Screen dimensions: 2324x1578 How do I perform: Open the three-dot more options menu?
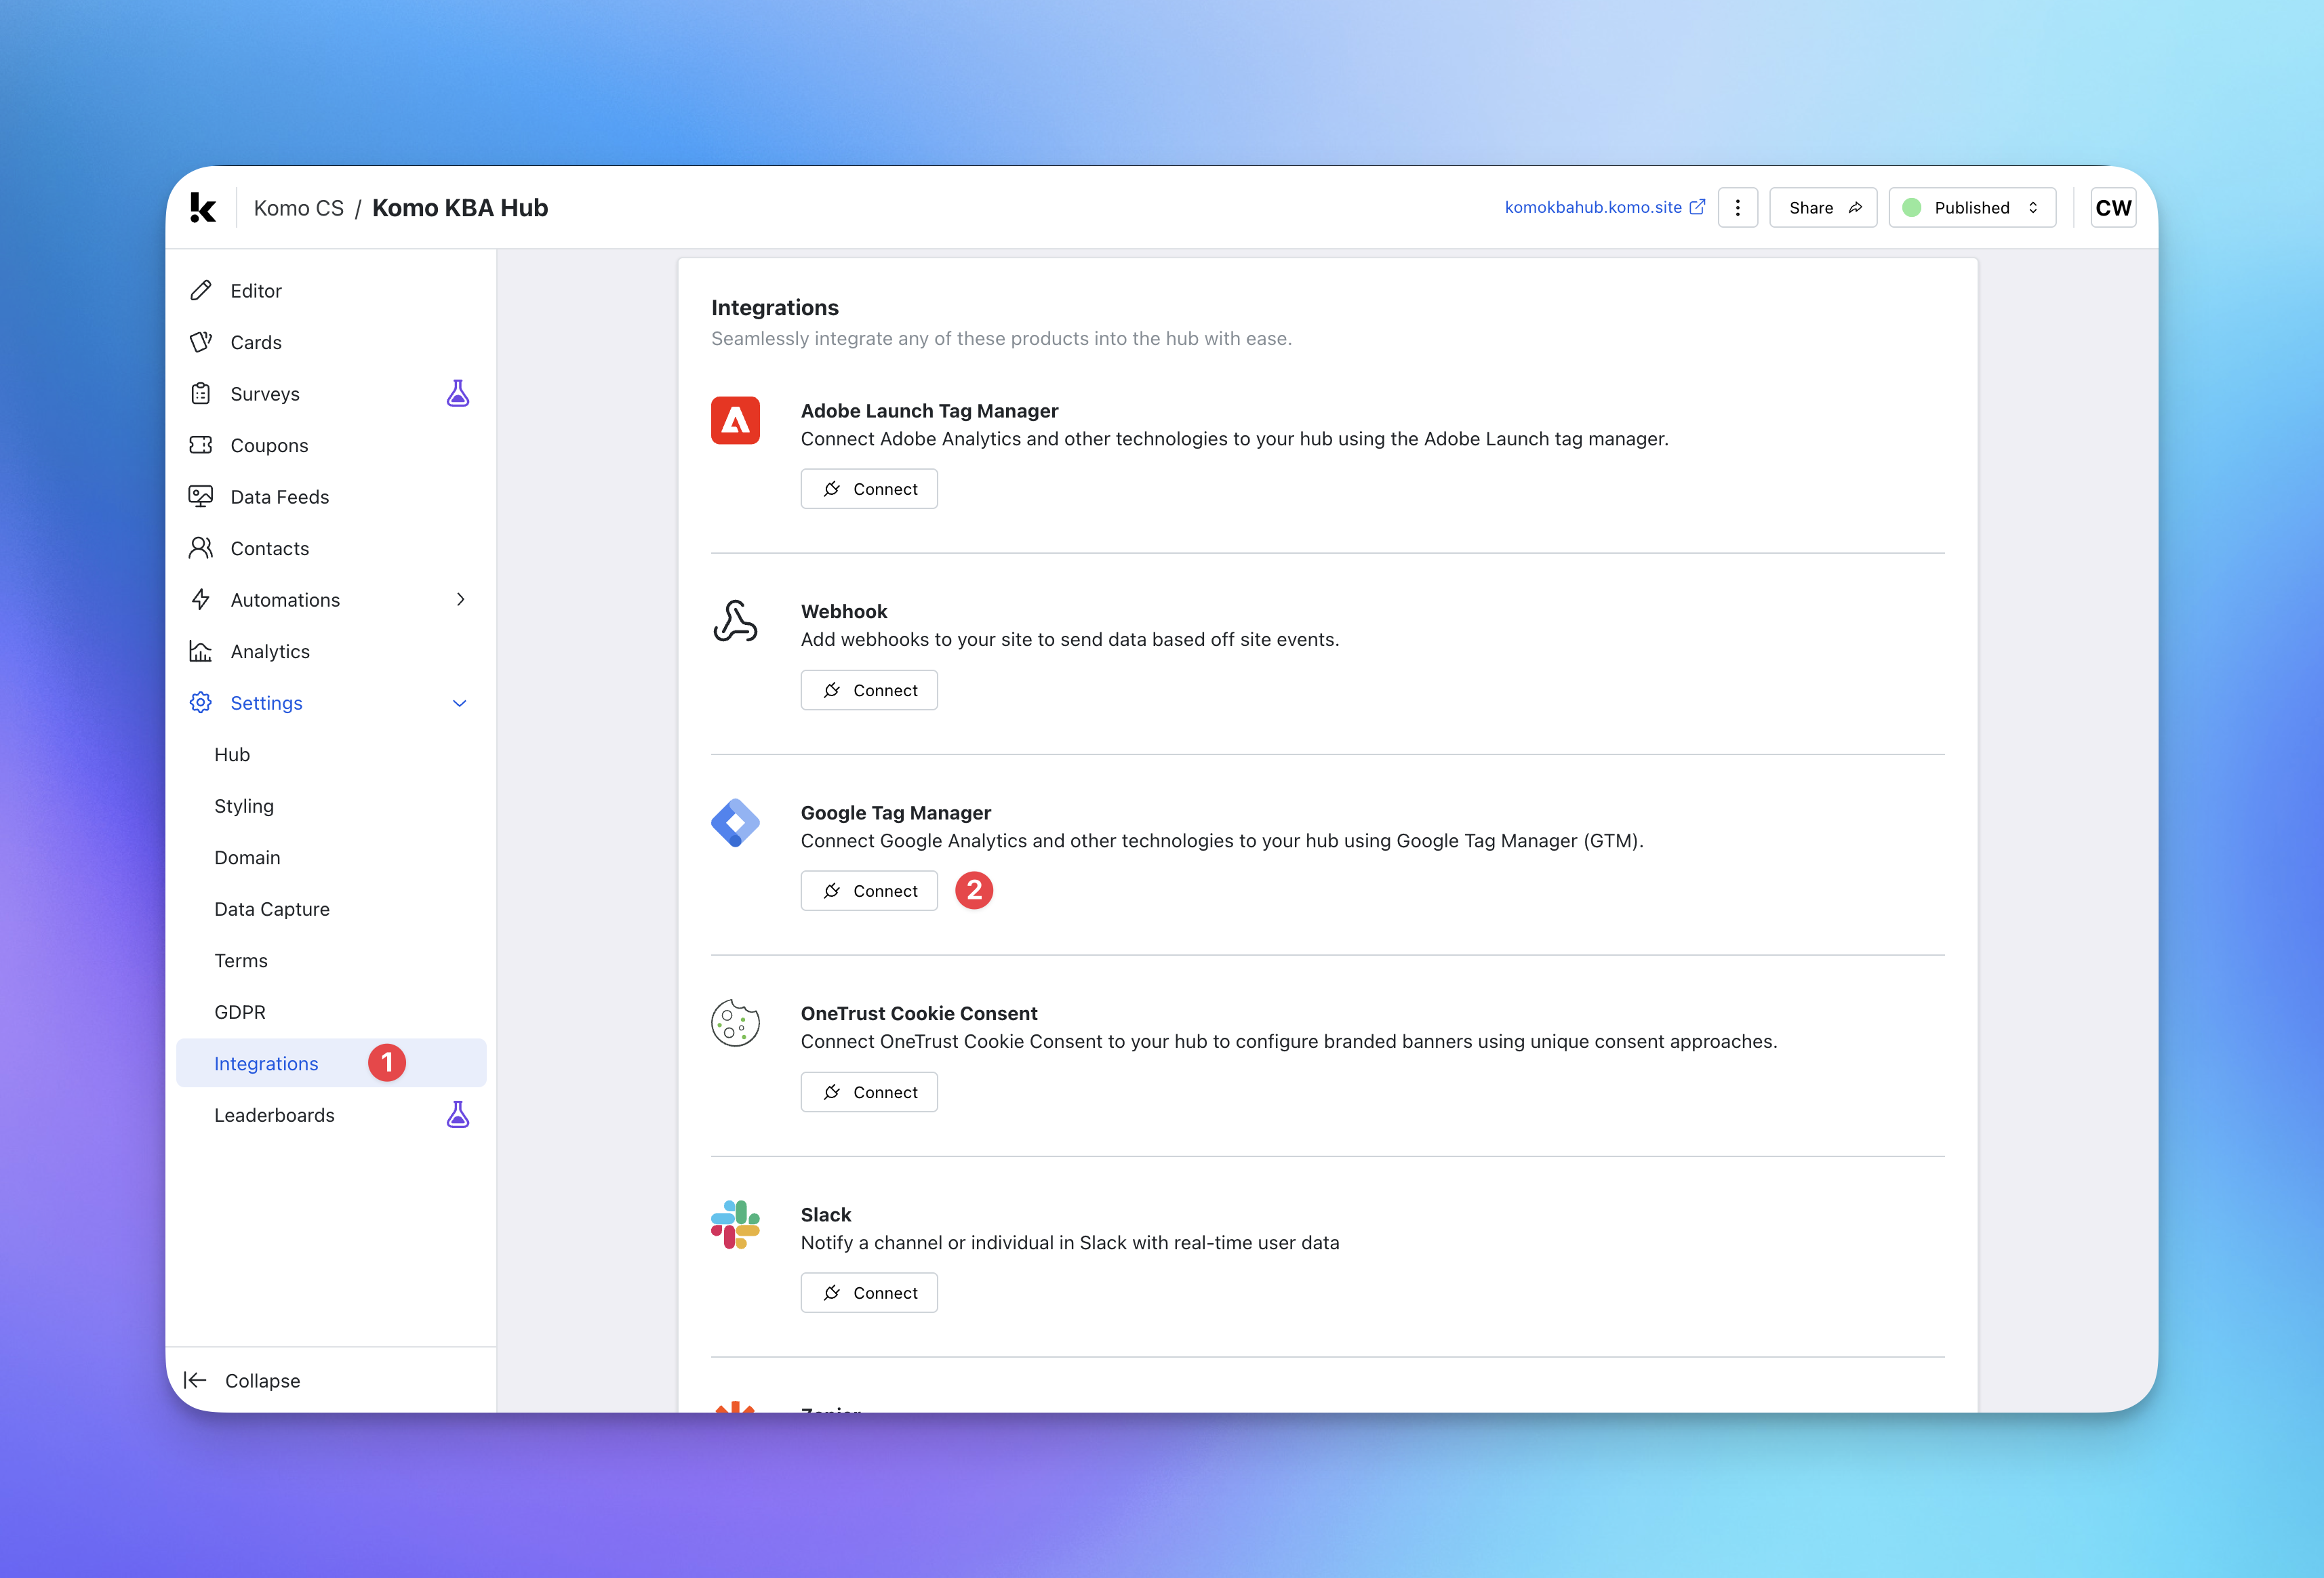(1738, 208)
